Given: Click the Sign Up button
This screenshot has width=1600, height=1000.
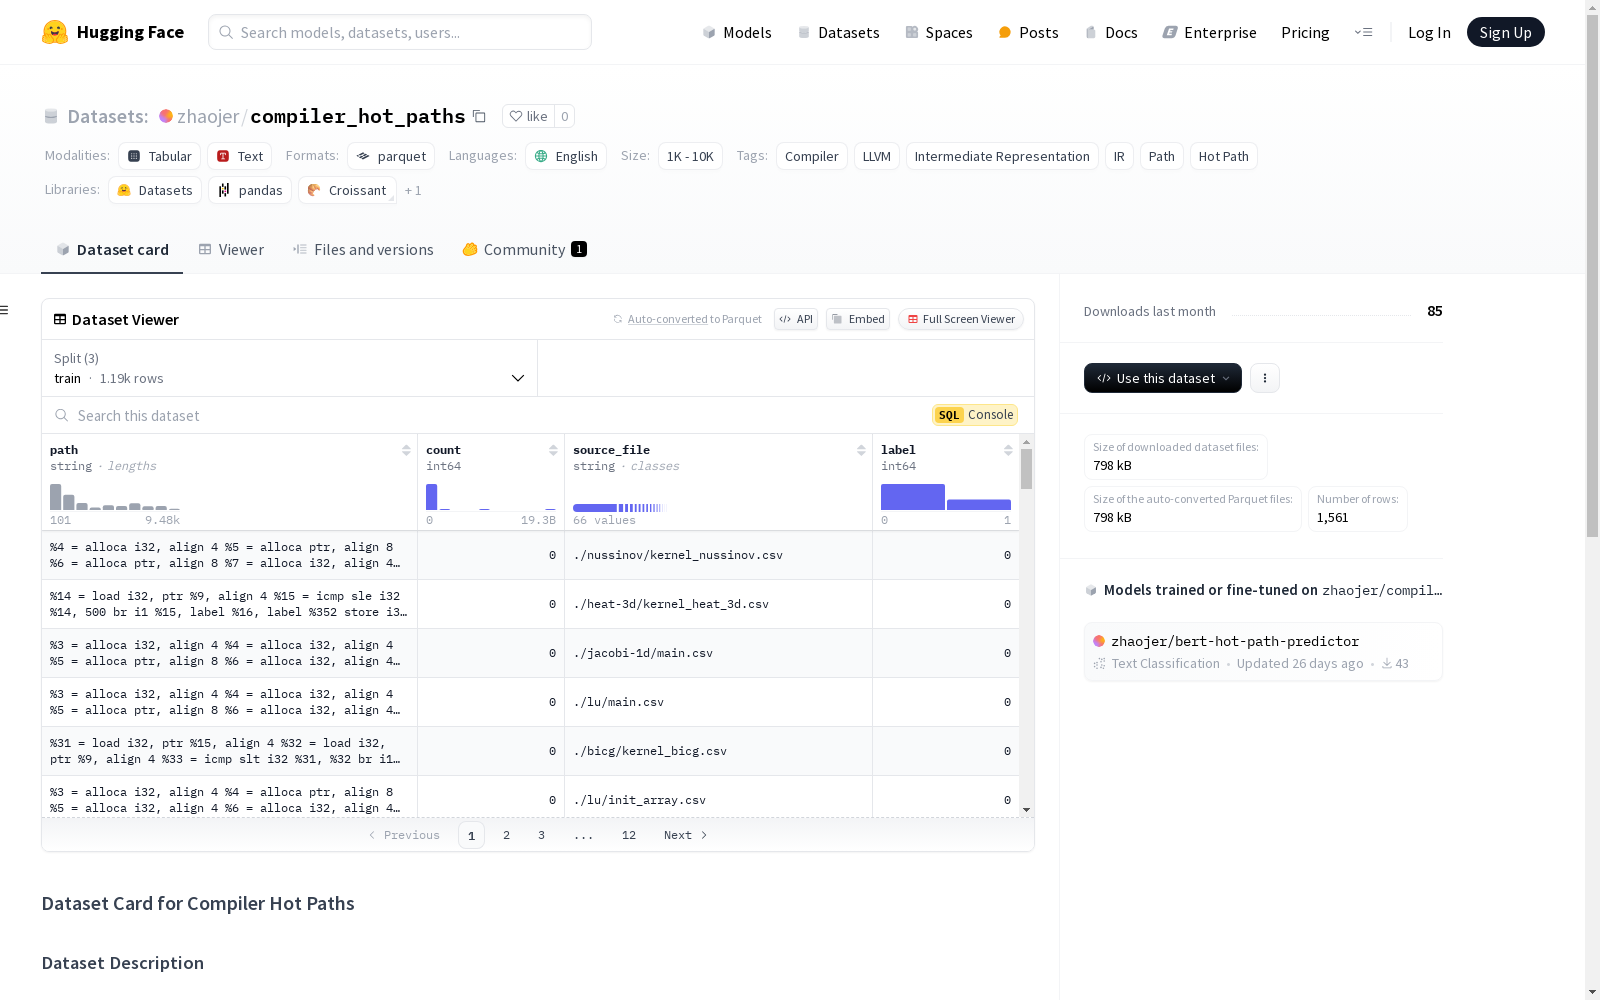Looking at the screenshot, I should (x=1505, y=32).
